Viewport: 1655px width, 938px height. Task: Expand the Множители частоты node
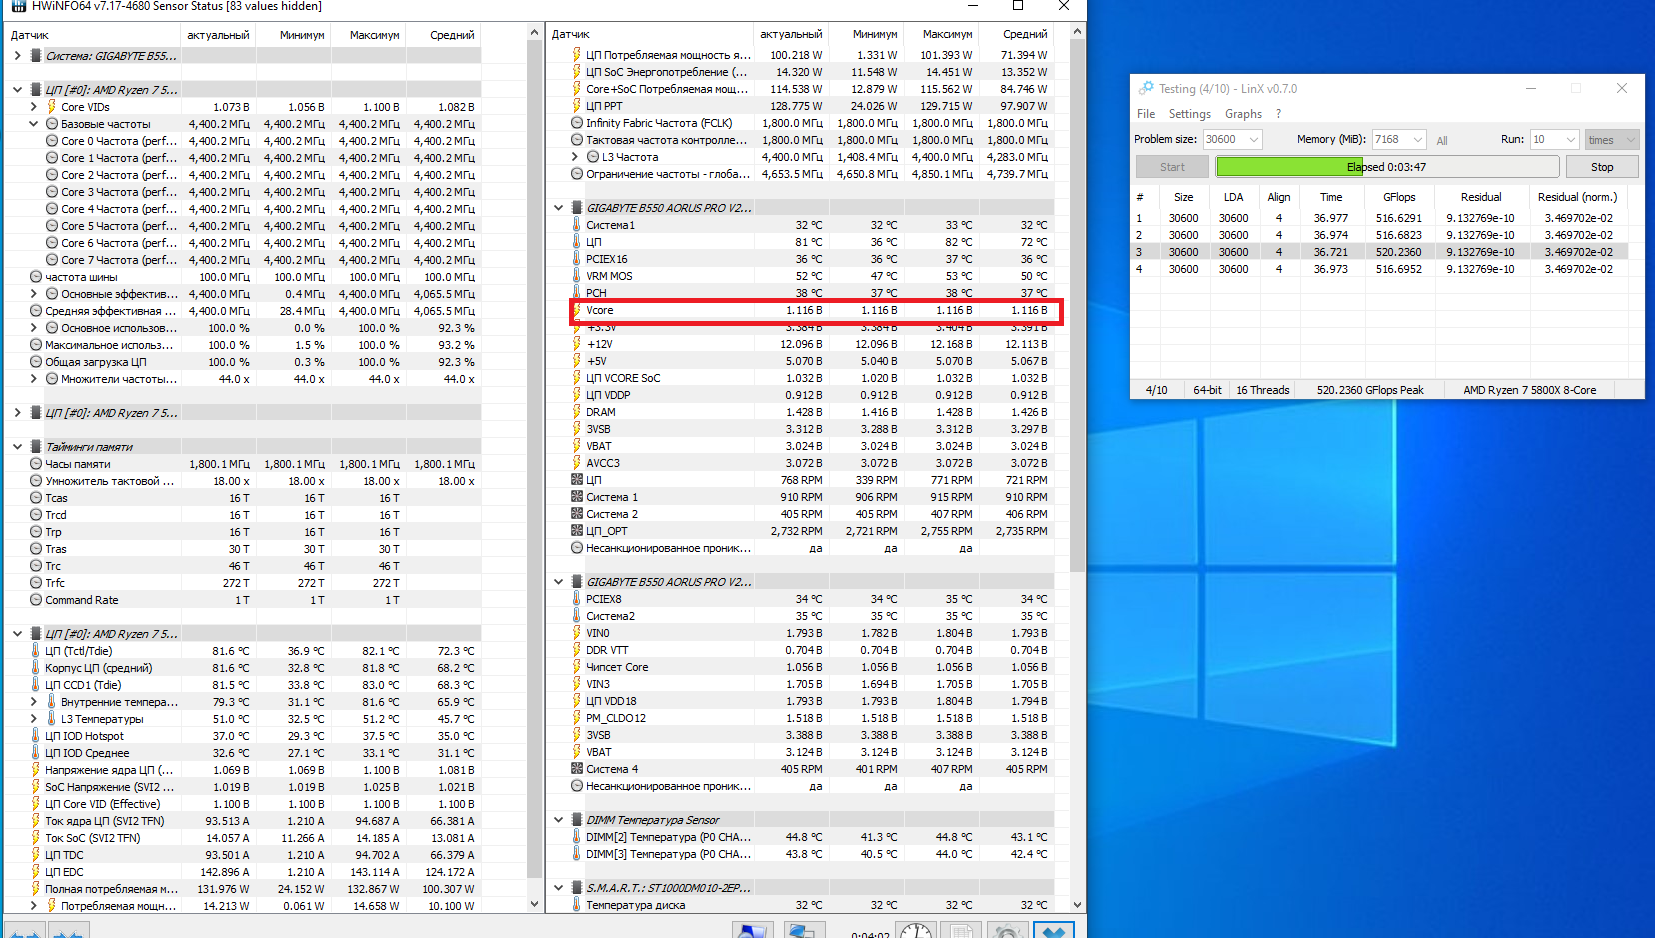pos(33,379)
